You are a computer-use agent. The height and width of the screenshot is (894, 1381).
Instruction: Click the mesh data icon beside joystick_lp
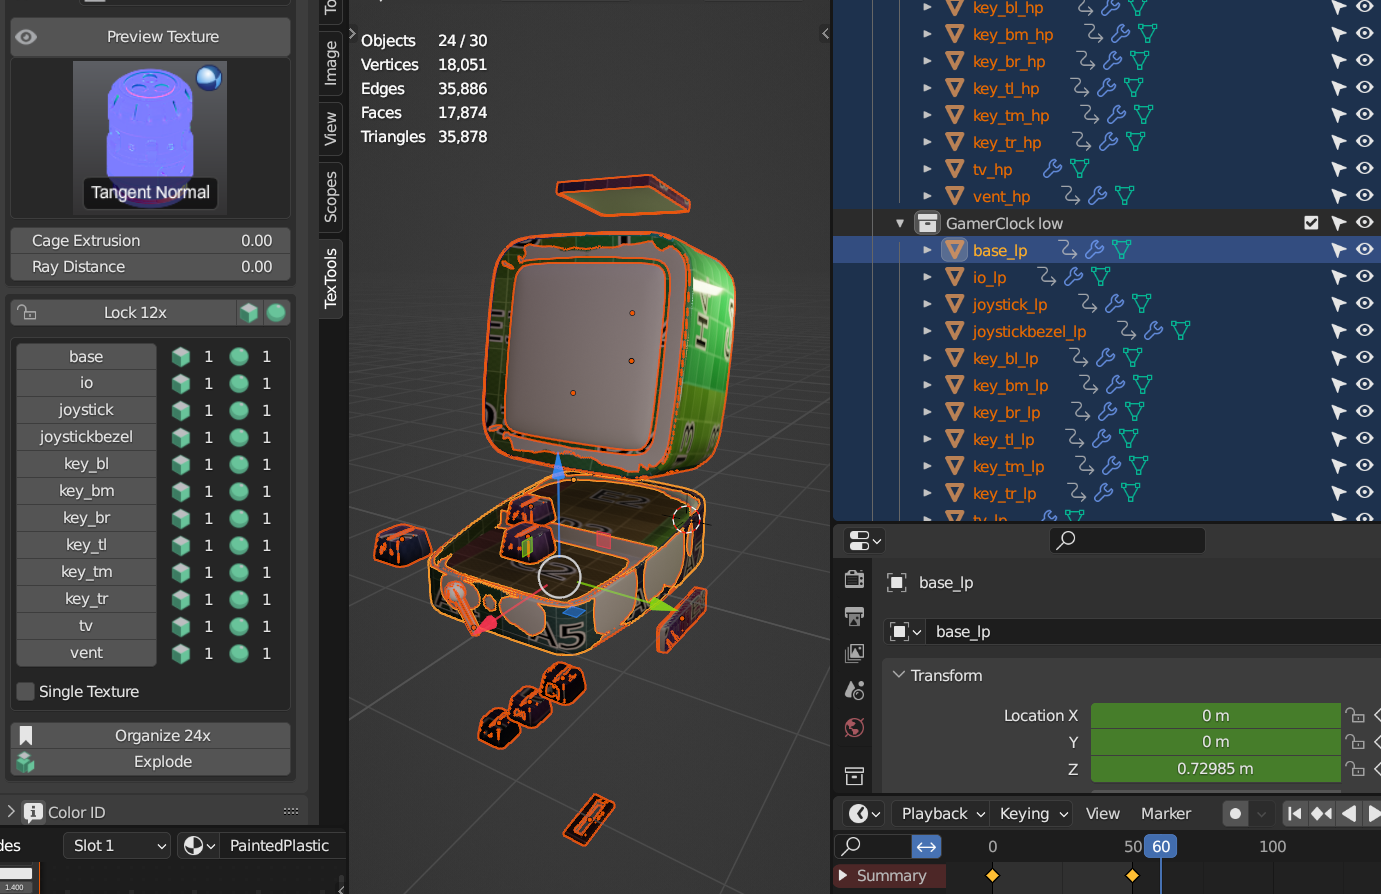1141,304
